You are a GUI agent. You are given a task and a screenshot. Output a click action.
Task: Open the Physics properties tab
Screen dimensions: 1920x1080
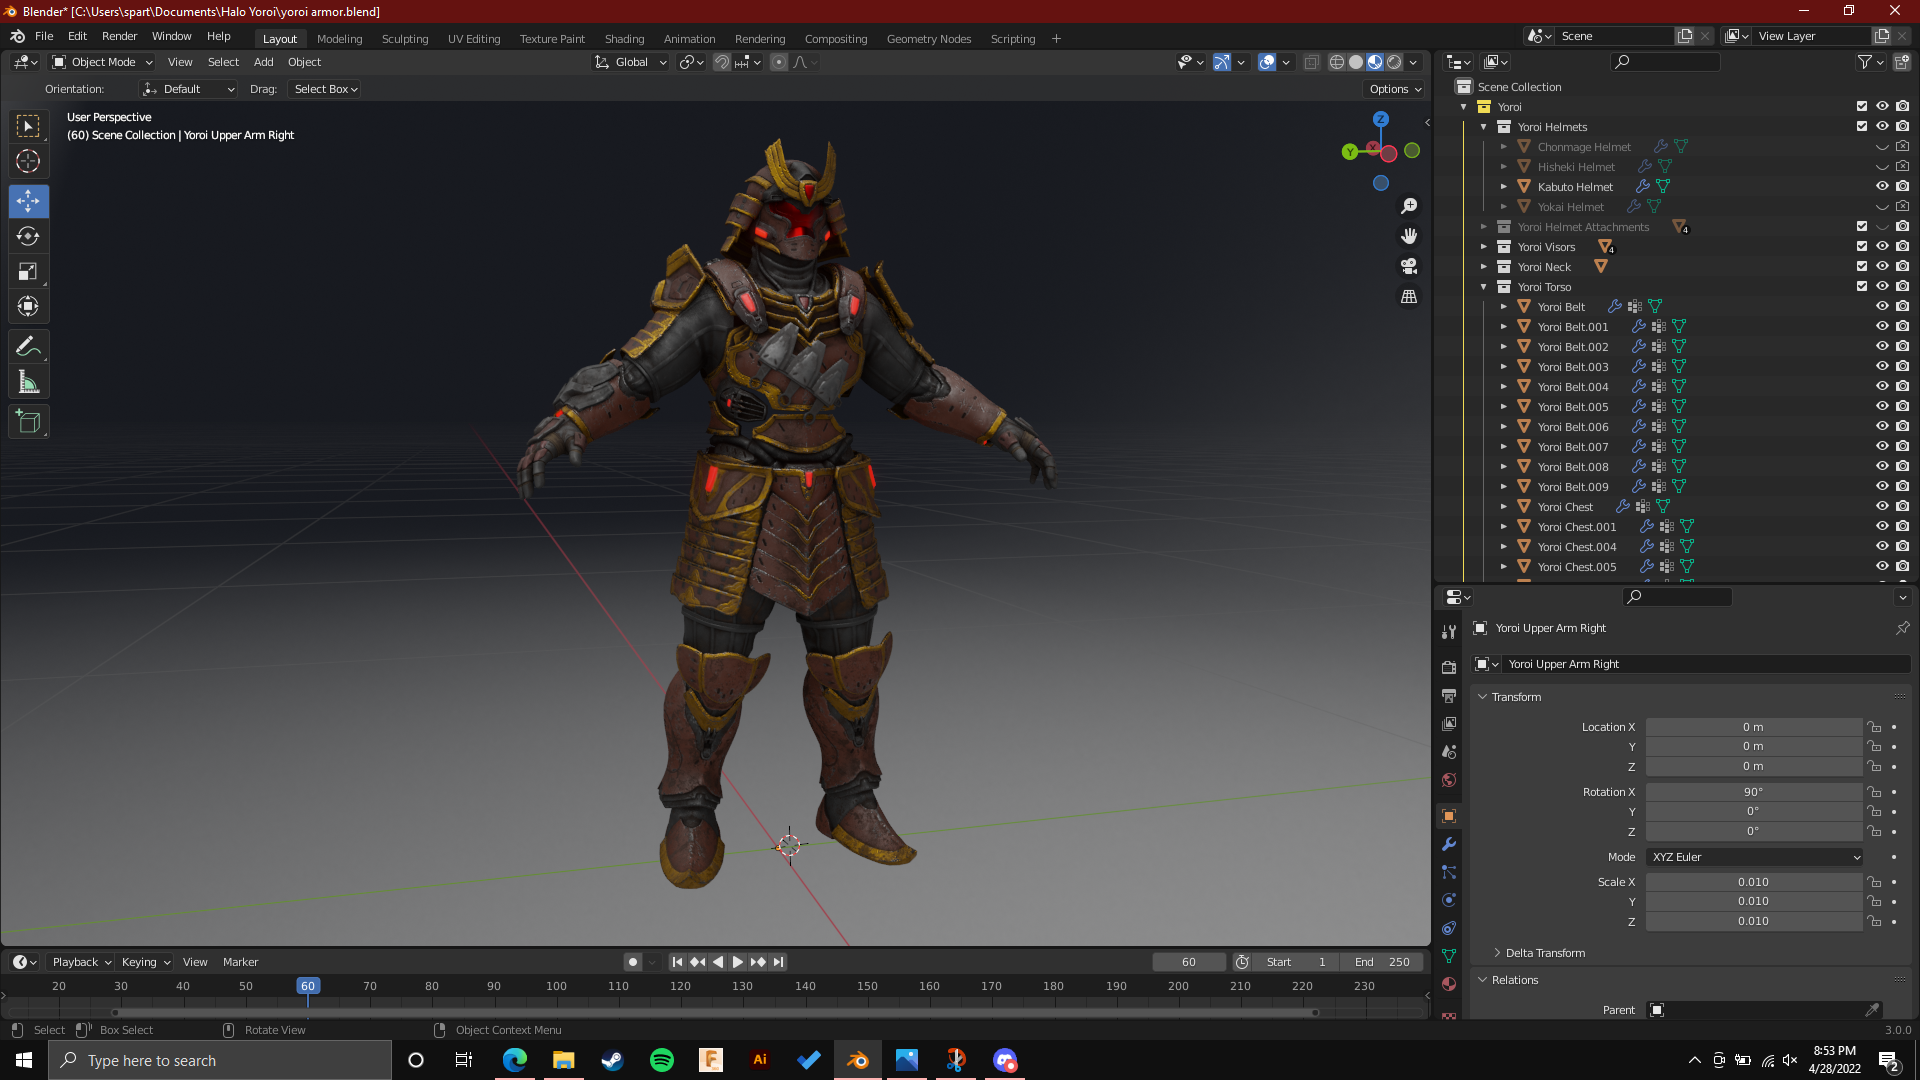1449,900
